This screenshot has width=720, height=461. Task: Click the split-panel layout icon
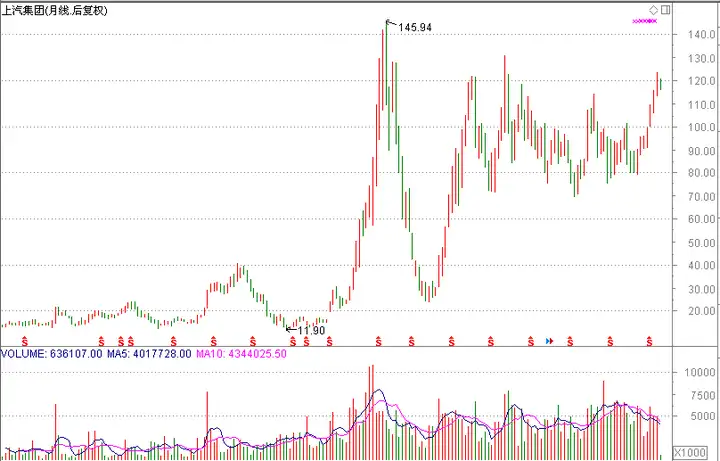665,9
